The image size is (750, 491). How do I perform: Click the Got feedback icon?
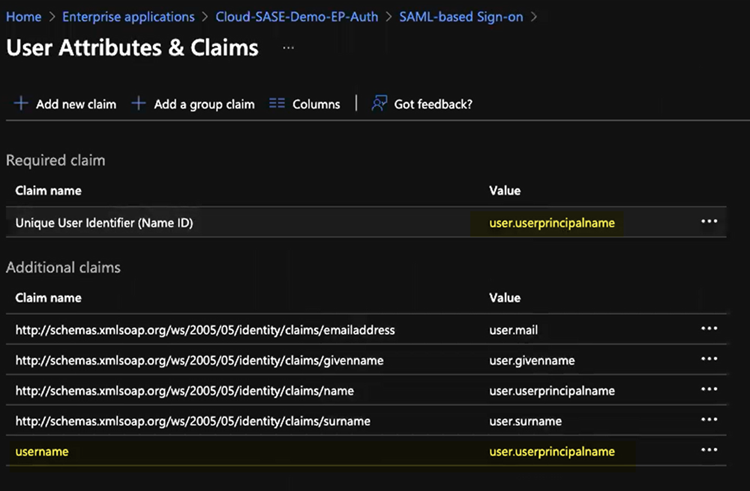click(379, 104)
